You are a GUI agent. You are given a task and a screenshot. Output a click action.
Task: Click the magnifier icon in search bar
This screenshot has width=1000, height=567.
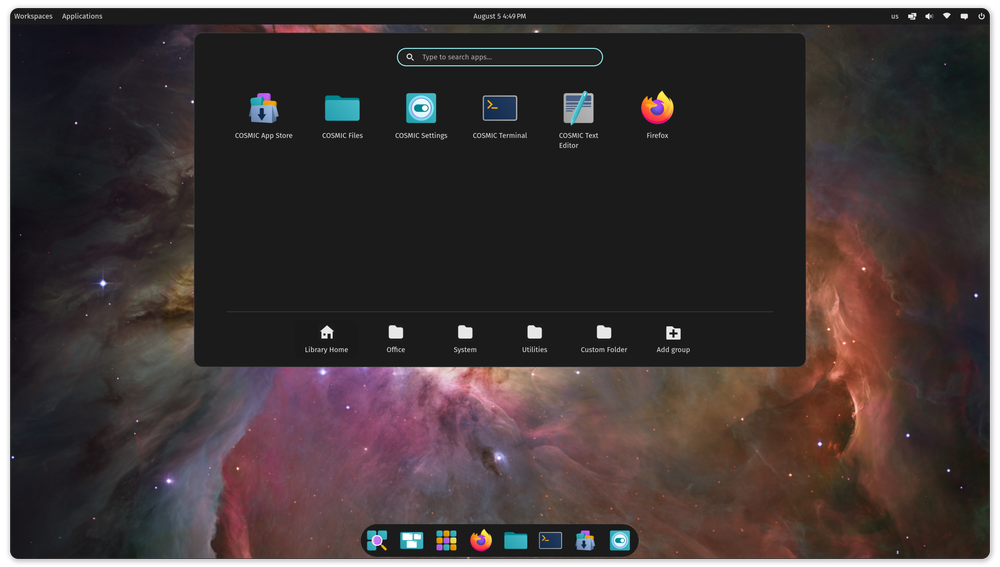(410, 57)
